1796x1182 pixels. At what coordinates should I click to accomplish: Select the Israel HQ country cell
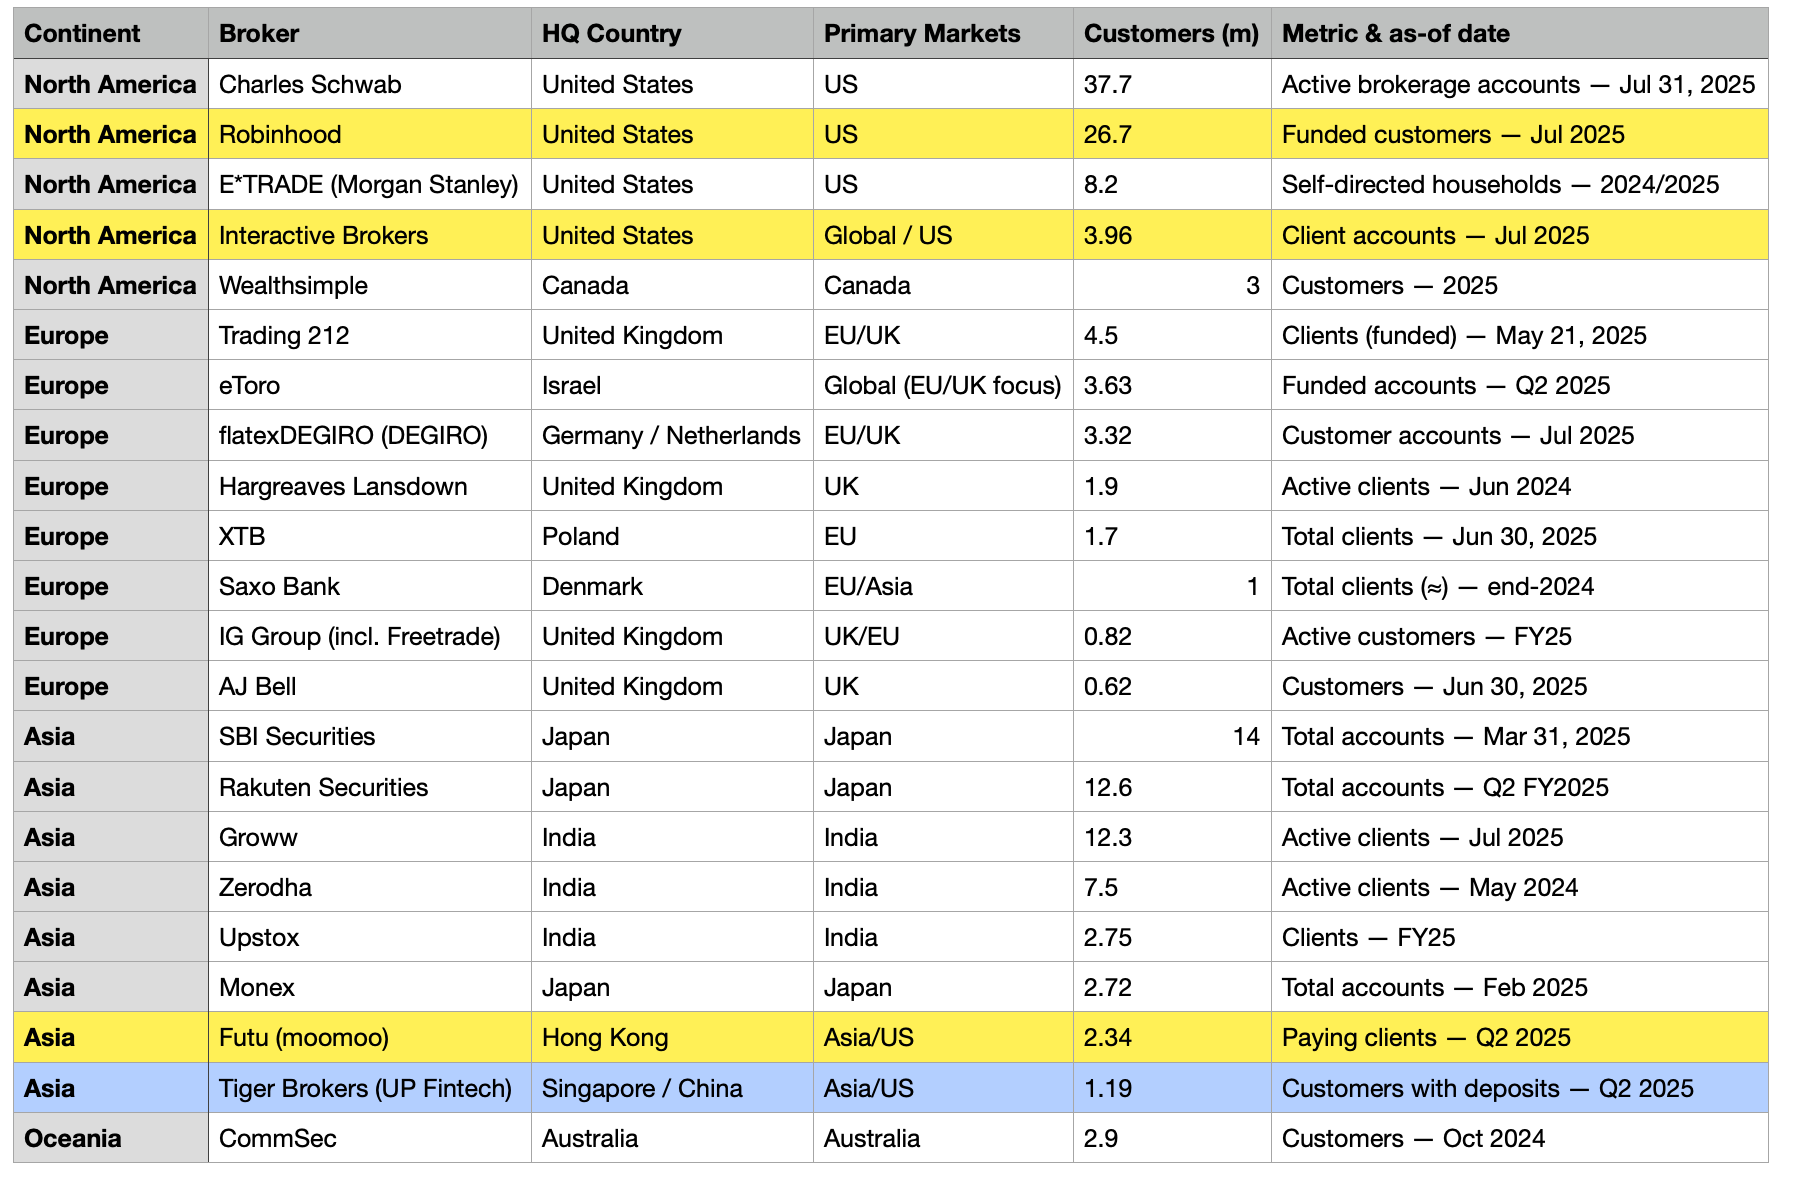(672, 385)
